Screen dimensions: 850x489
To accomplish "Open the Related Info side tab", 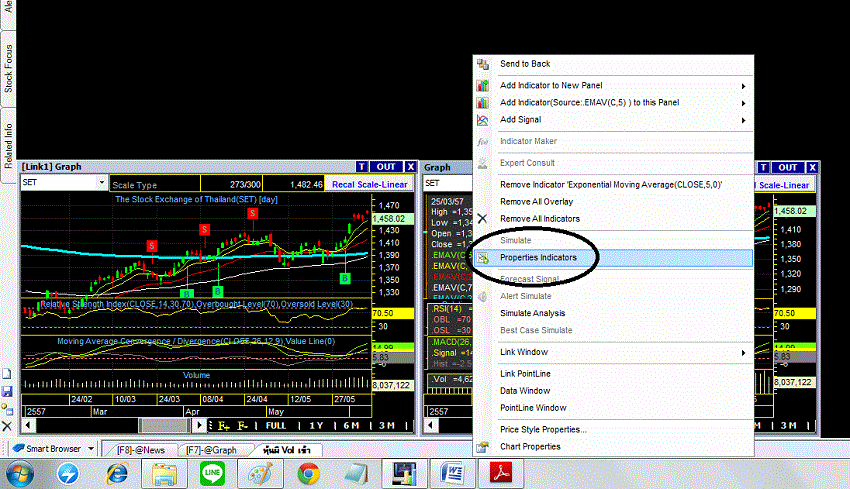I will click(x=8, y=145).
